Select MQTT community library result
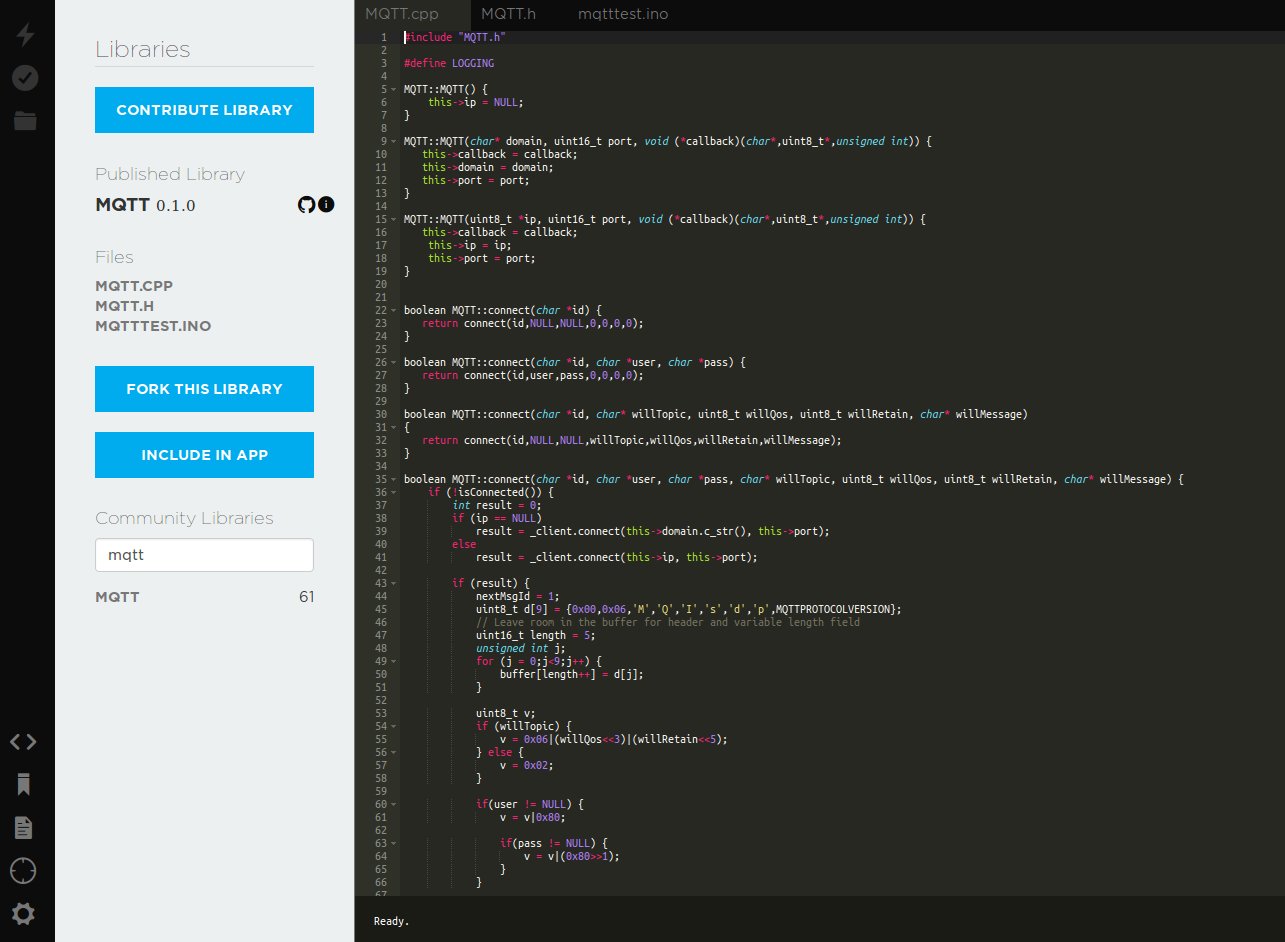 pos(204,597)
